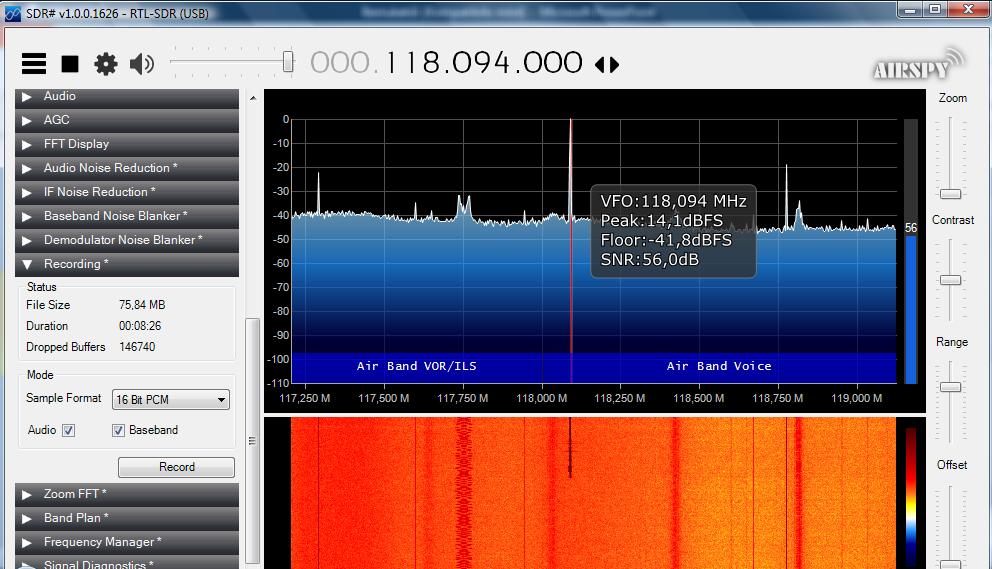
Task: Expand the Signal Diagnostics panel
Action: click(x=127, y=563)
